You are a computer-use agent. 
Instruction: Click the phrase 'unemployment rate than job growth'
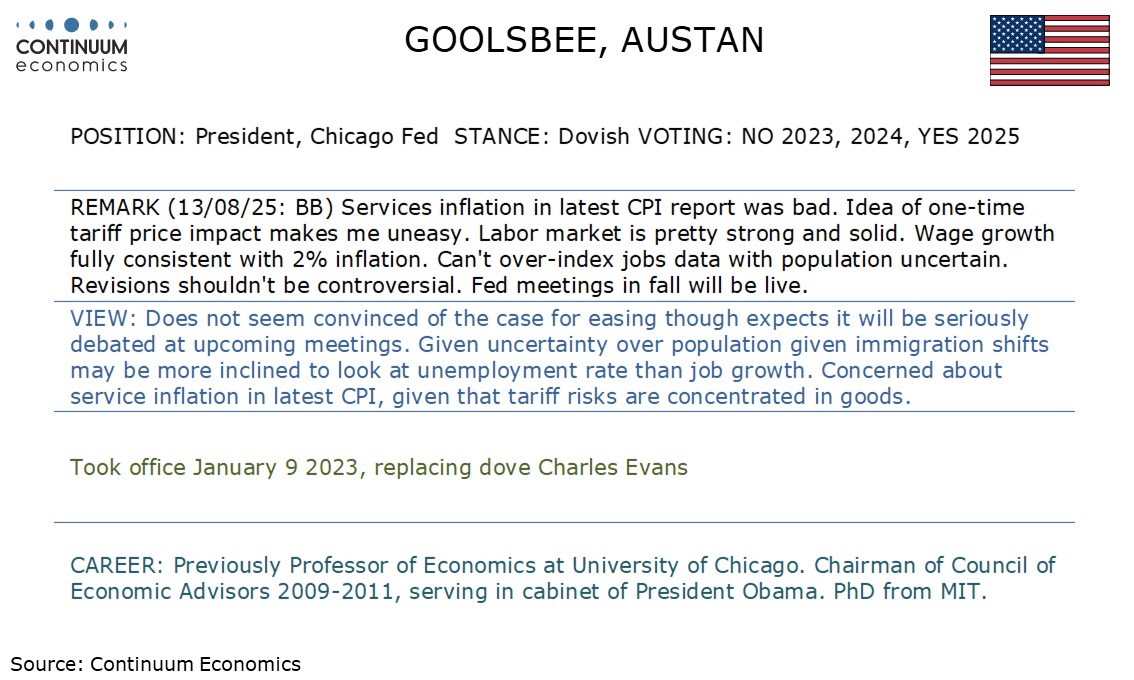(x=611, y=371)
